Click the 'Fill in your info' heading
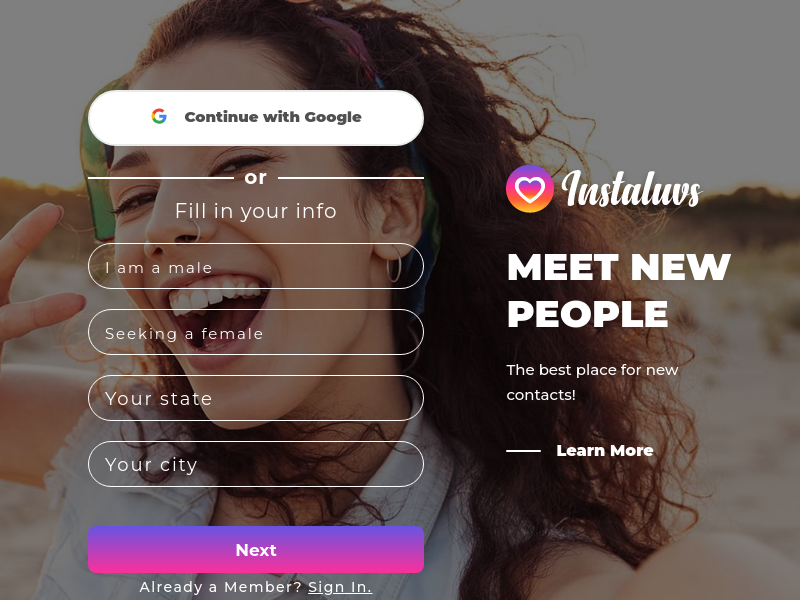Image resolution: width=800 pixels, height=600 pixels. [256, 211]
